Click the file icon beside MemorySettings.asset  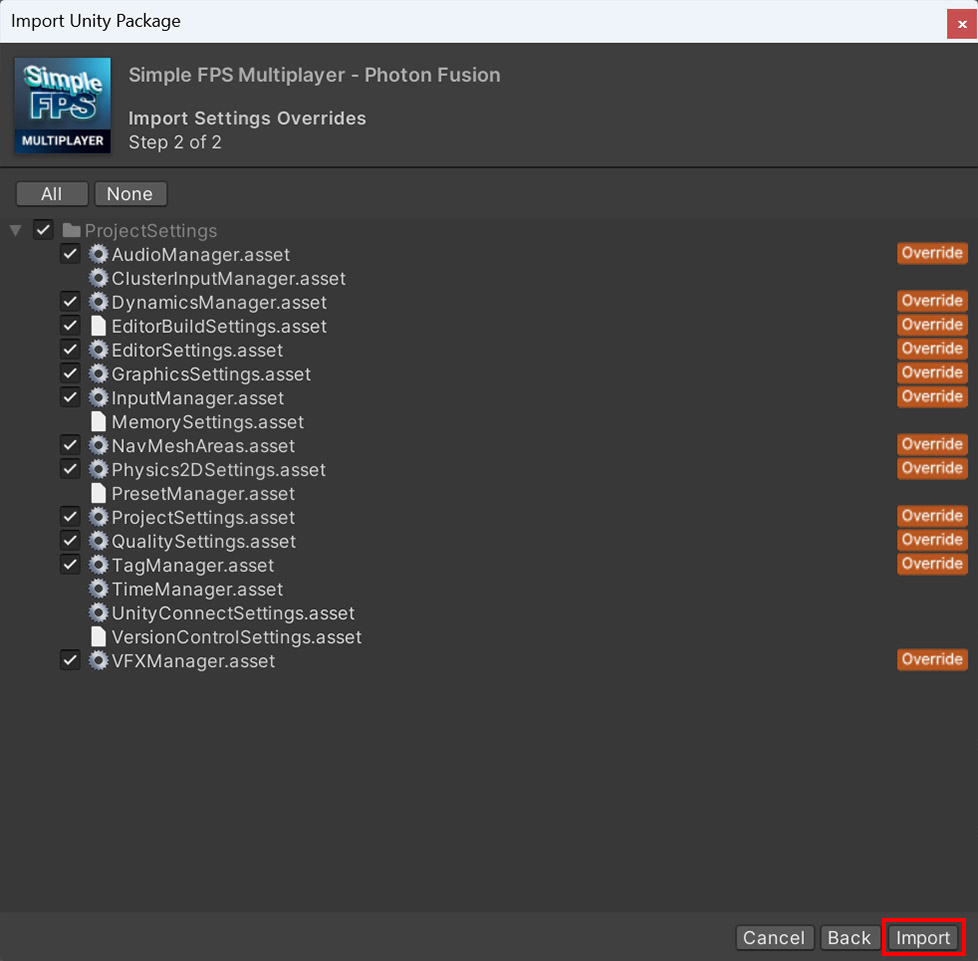click(98, 422)
